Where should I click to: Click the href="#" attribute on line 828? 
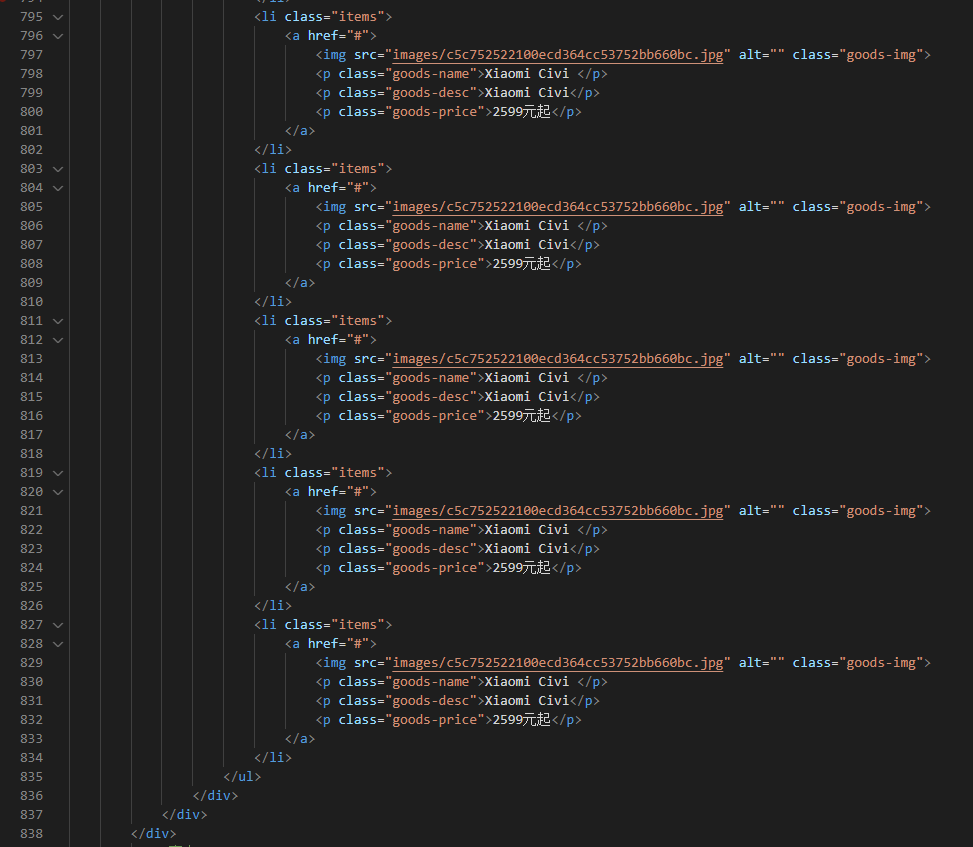coord(338,644)
